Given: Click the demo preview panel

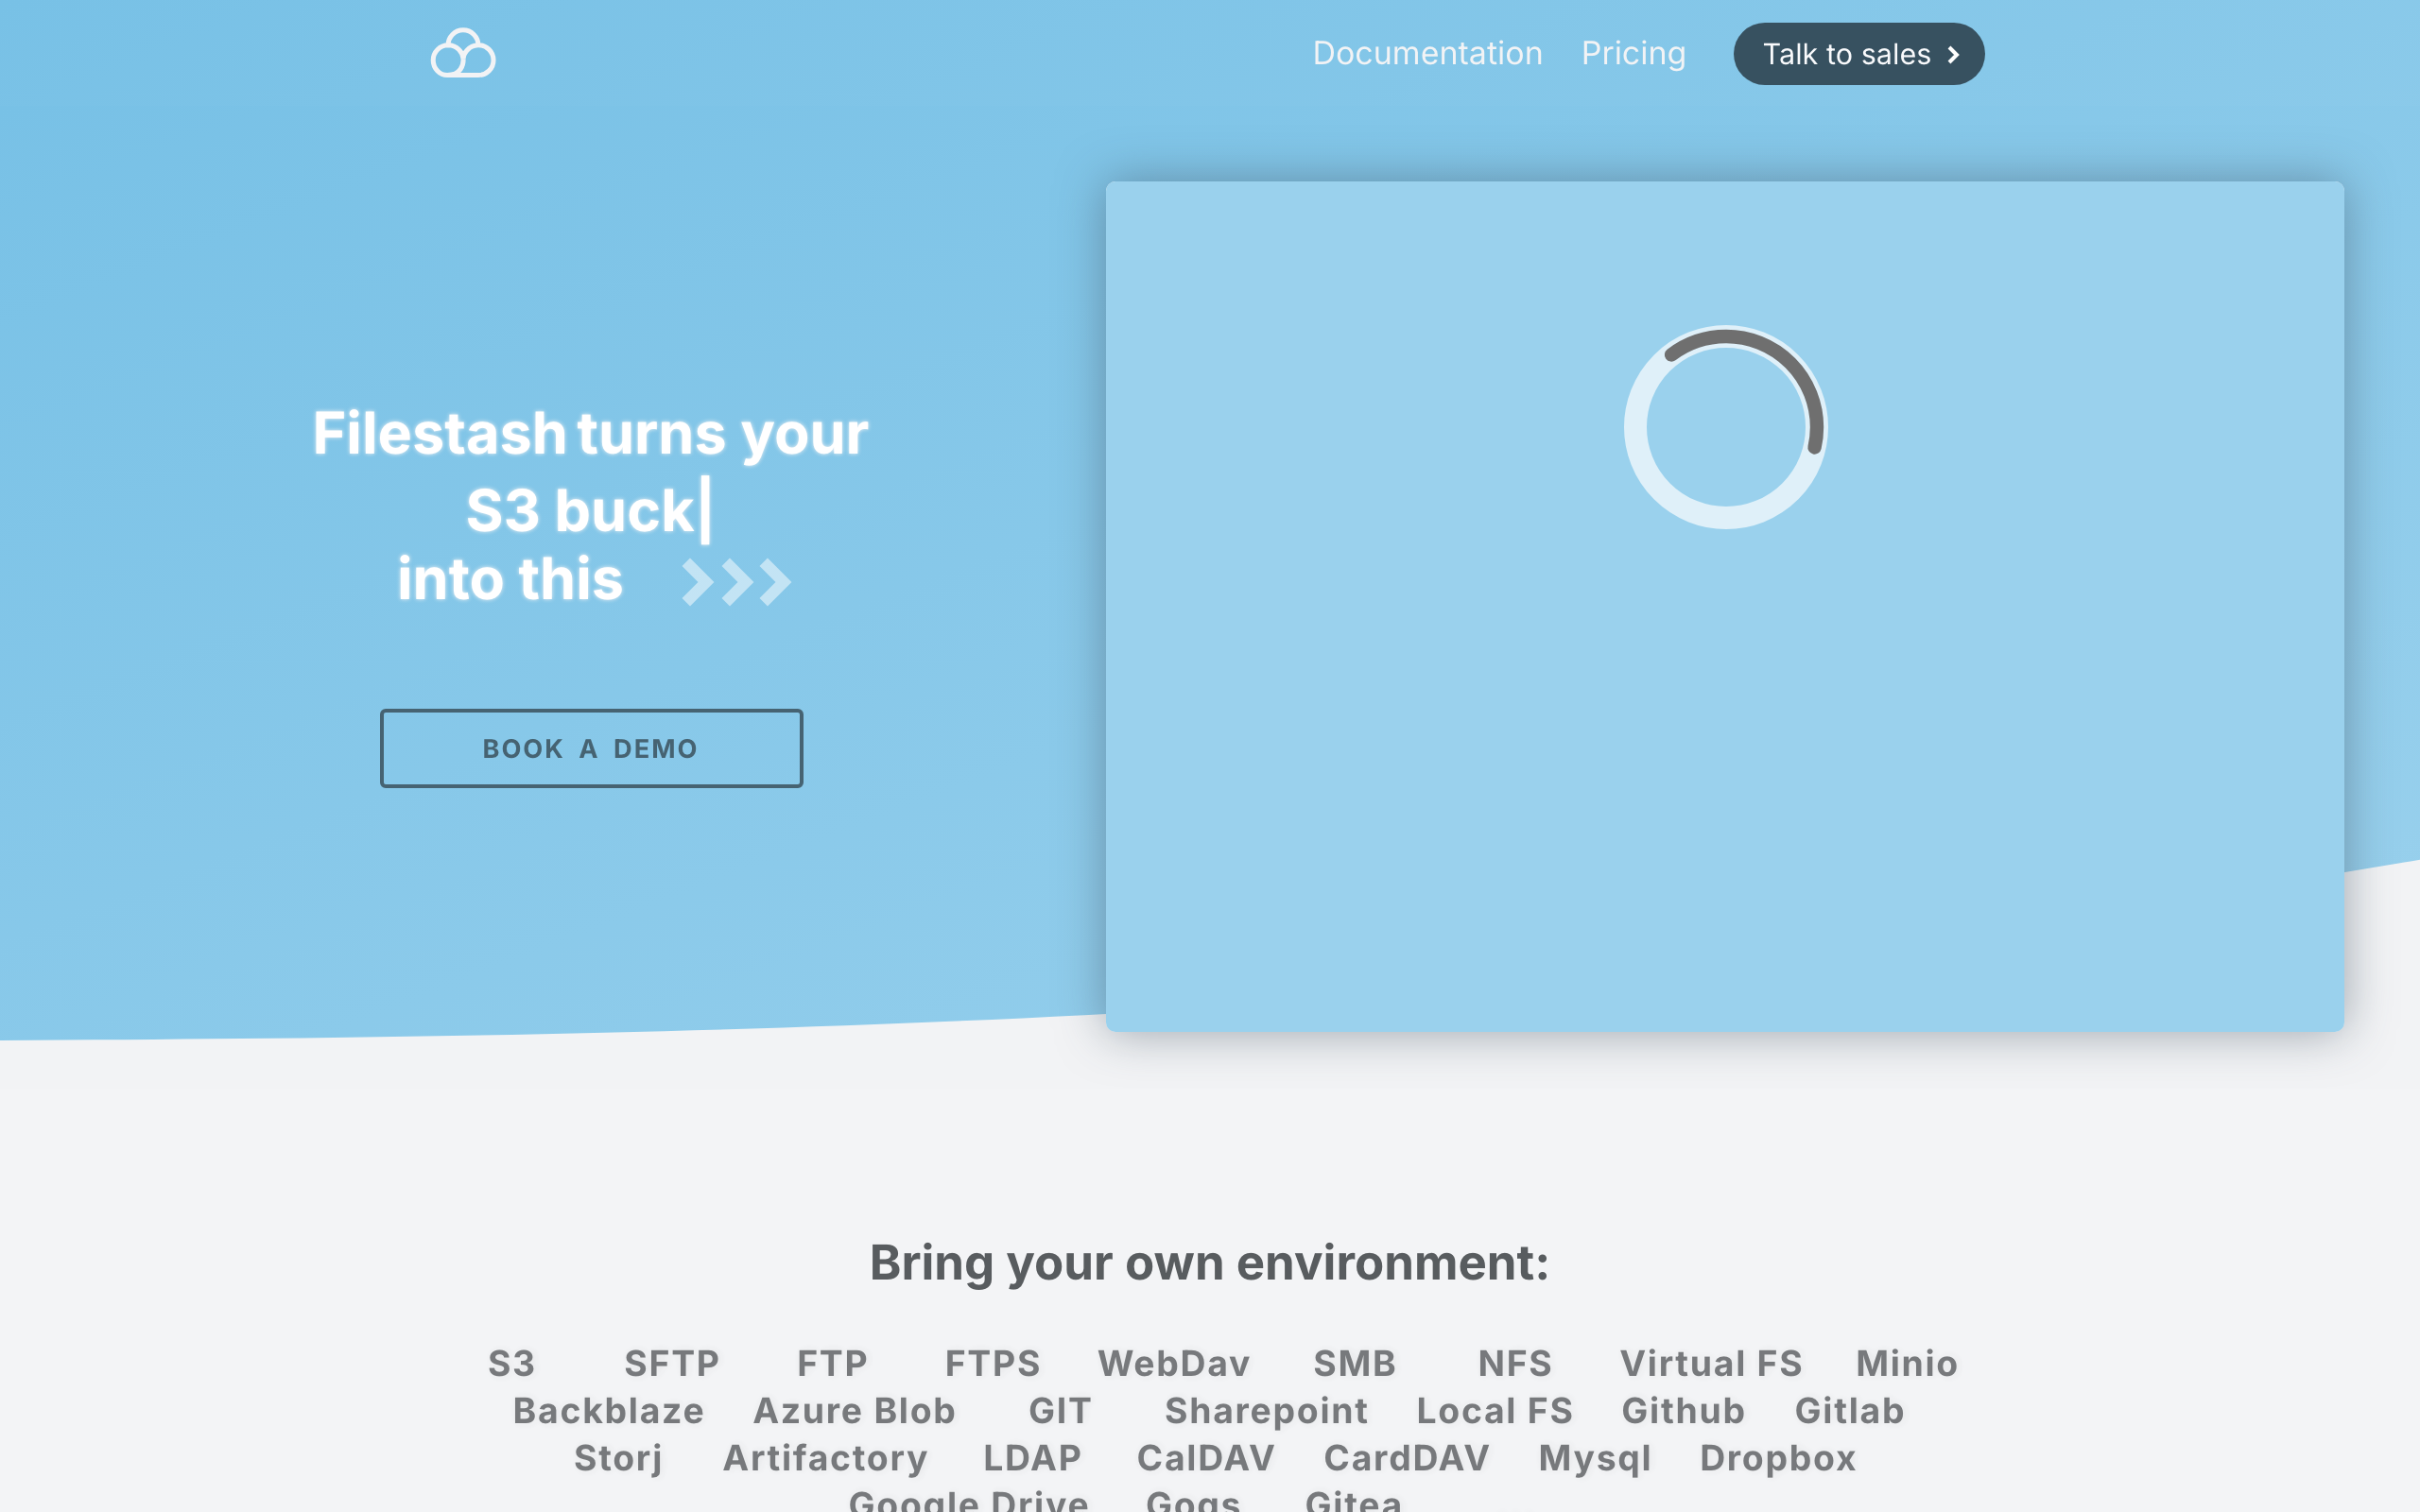Looking at the screenshot, I should (1724, 760).
